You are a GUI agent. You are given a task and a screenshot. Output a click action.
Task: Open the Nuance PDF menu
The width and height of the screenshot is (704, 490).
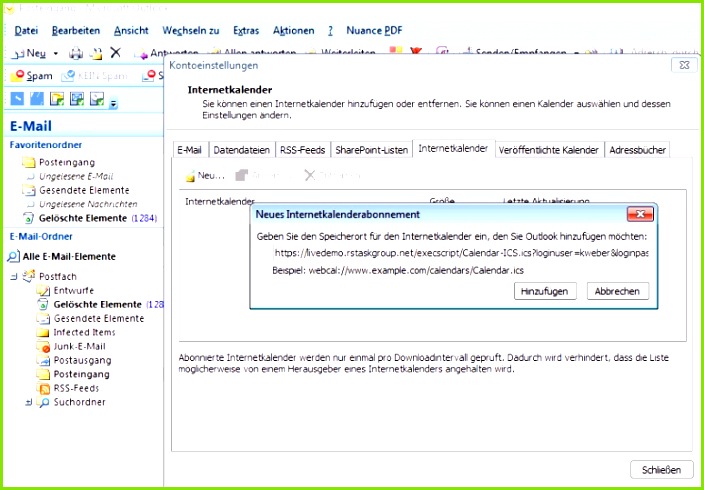click(374, 31)
